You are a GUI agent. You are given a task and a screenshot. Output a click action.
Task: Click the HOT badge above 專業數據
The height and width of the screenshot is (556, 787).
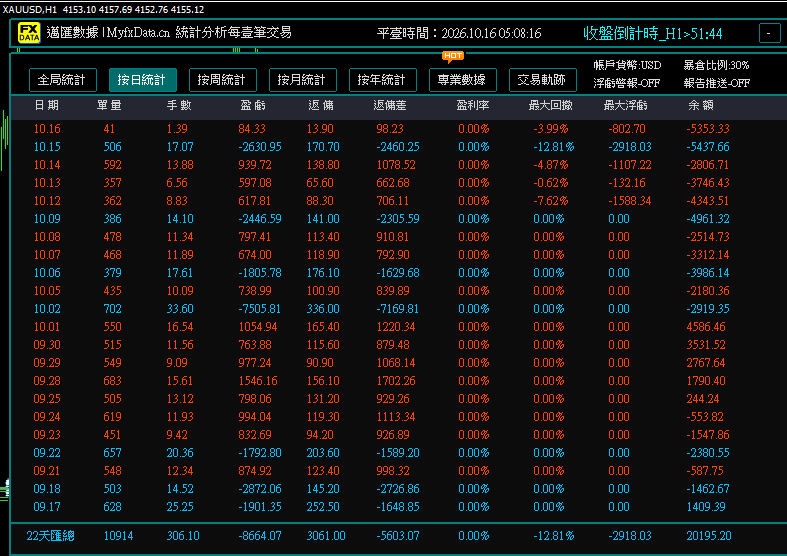pos(453,56)
